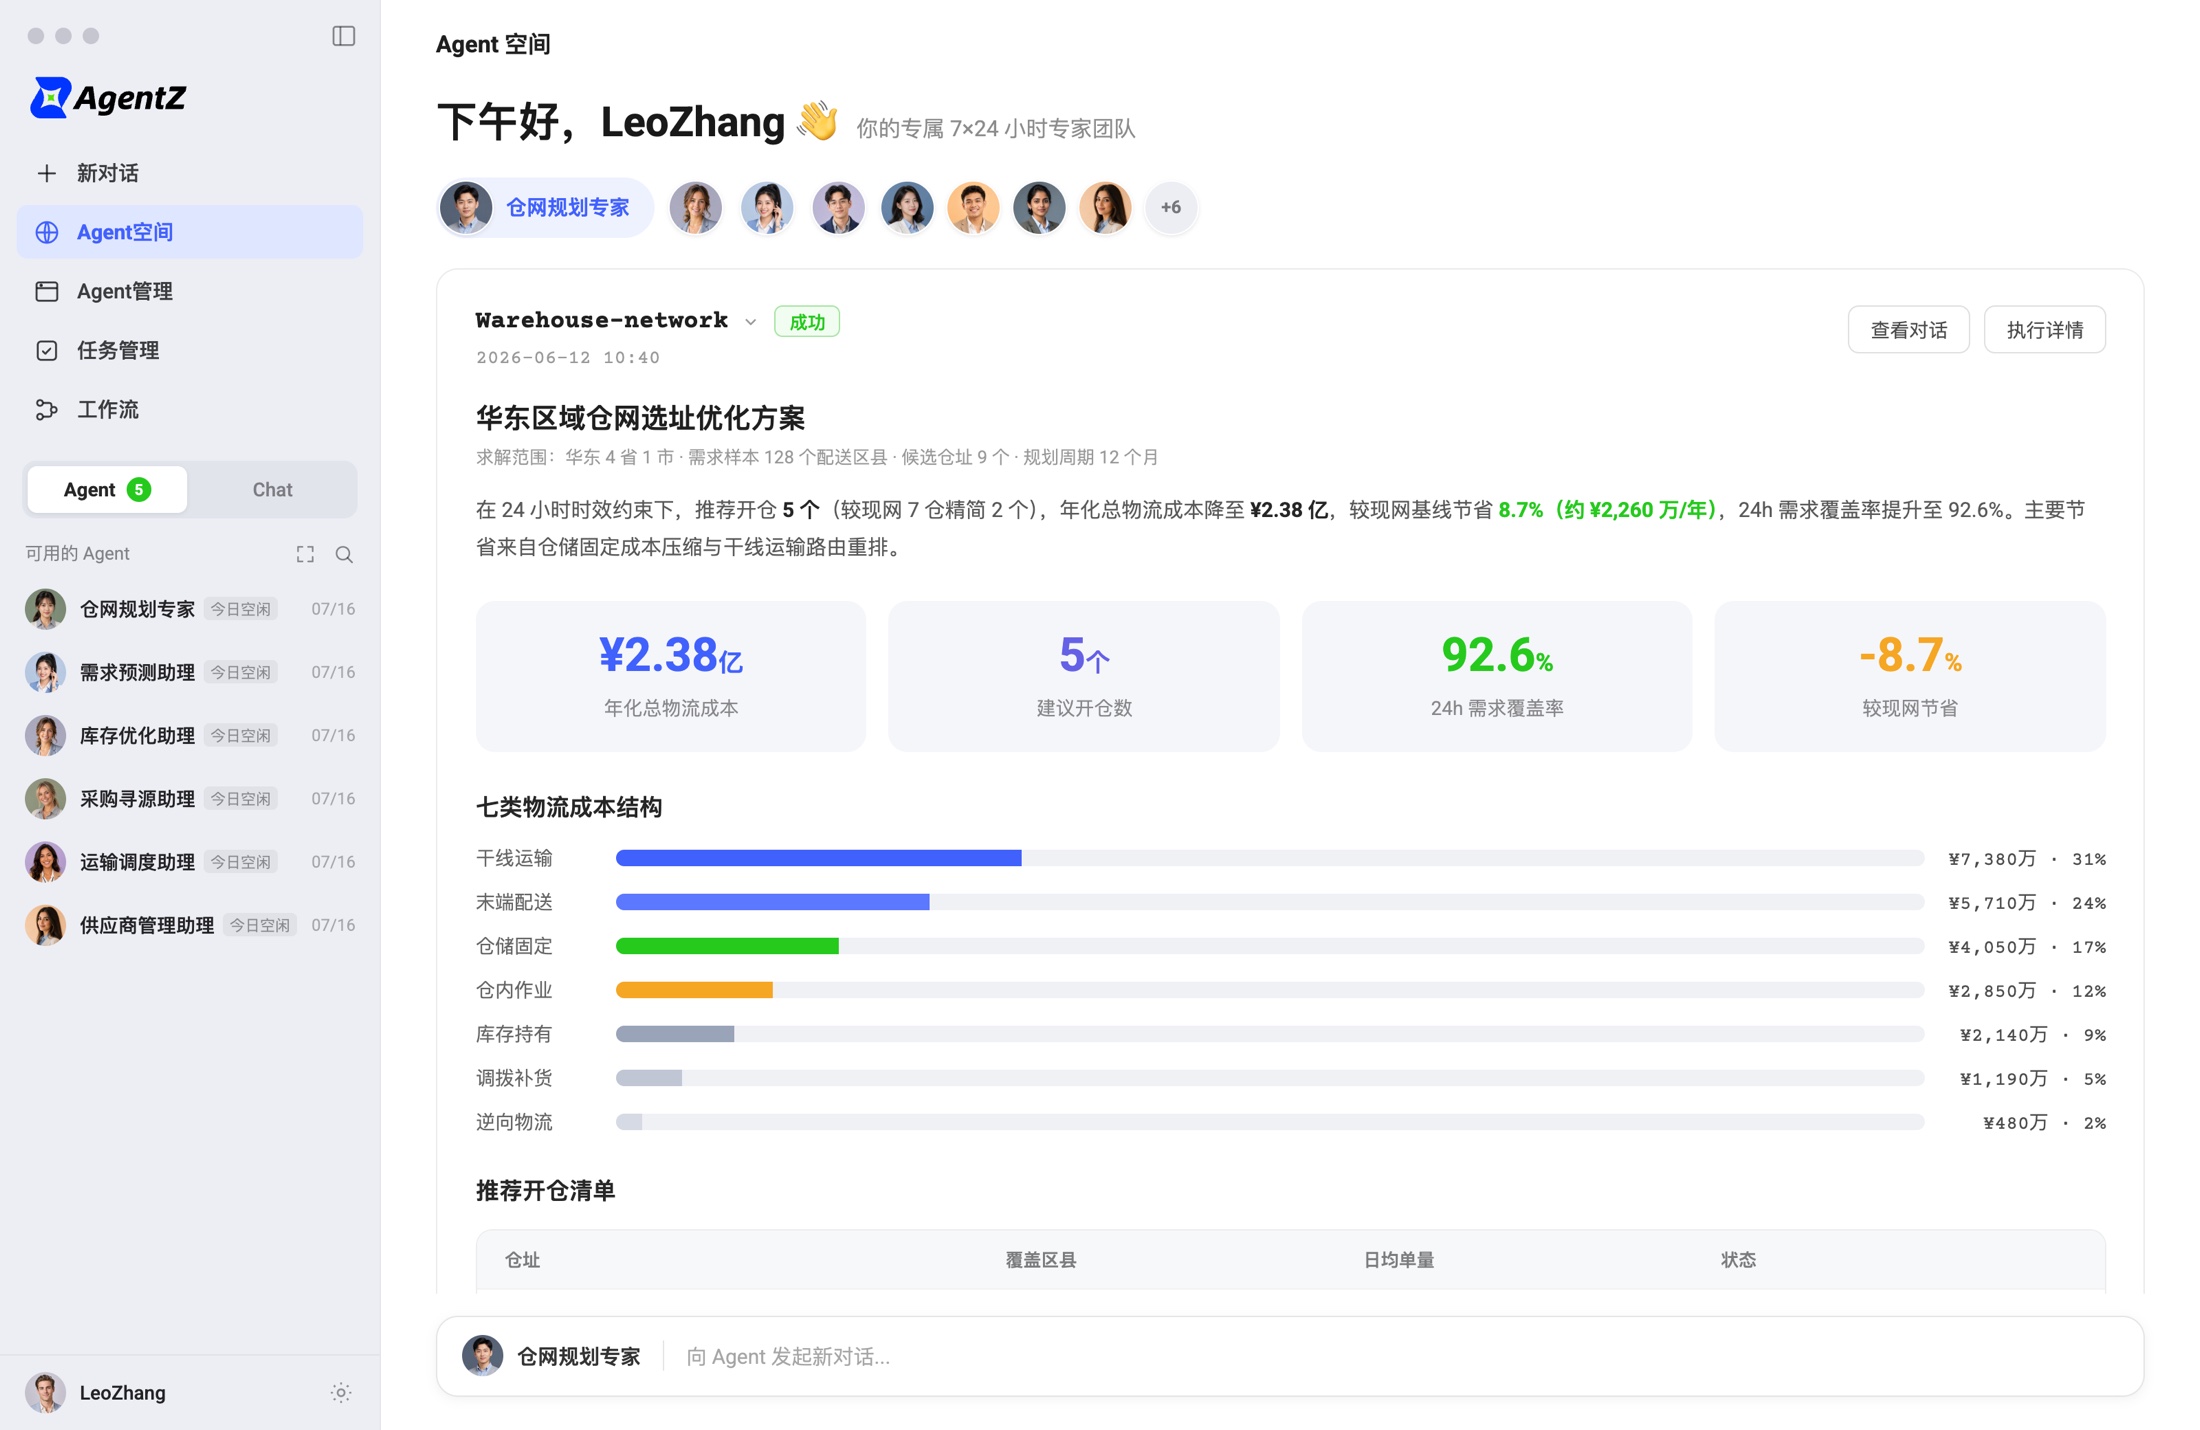
Task: Click the 干线运输 cost bar
Action: pyautogui.click(x=819, y=858)
